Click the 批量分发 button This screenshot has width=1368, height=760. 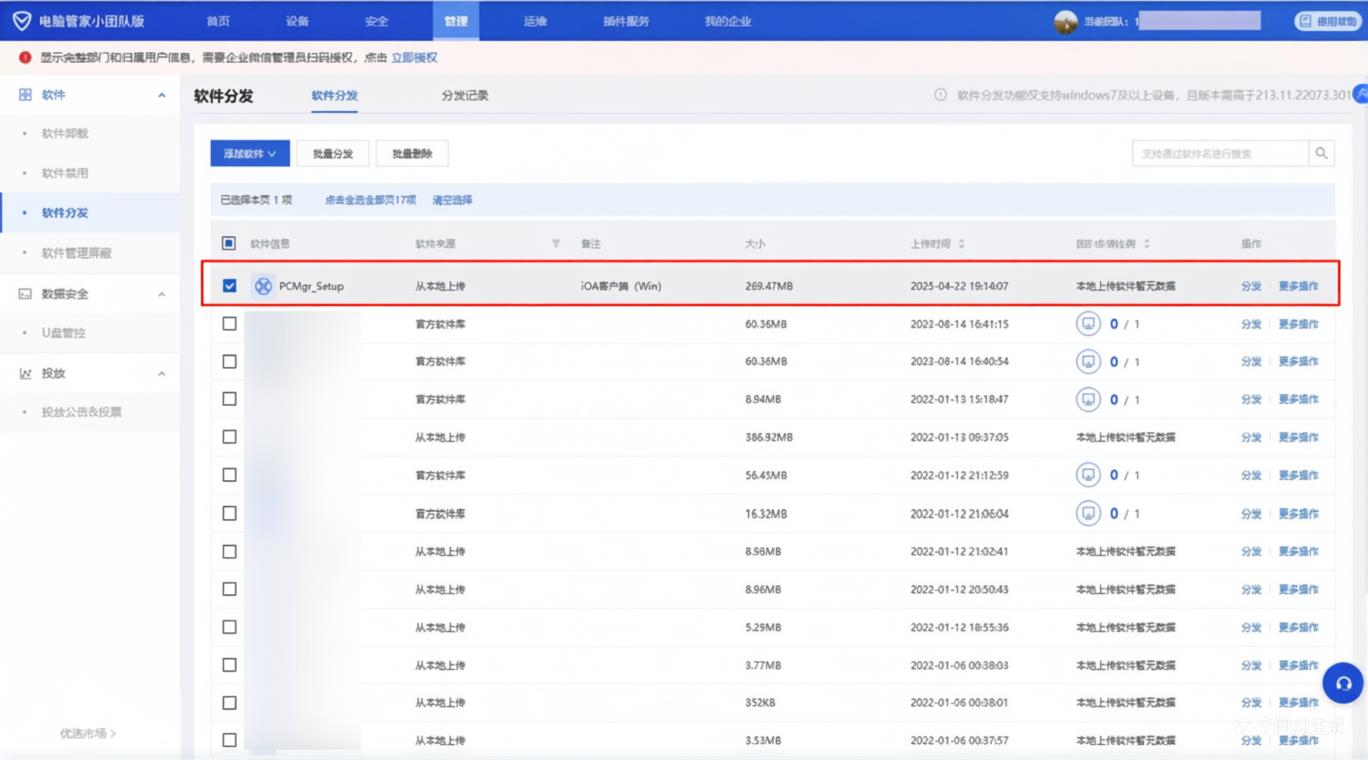tap(333, 154)
